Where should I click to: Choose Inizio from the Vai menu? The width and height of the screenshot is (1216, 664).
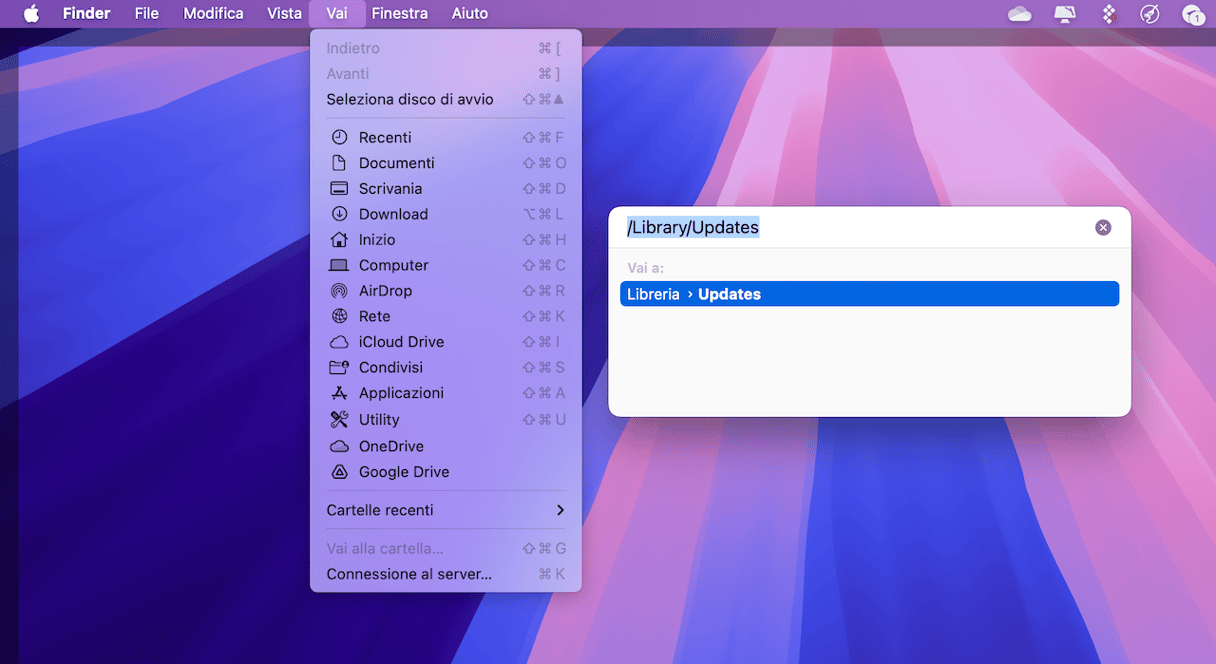pos(446,240)
